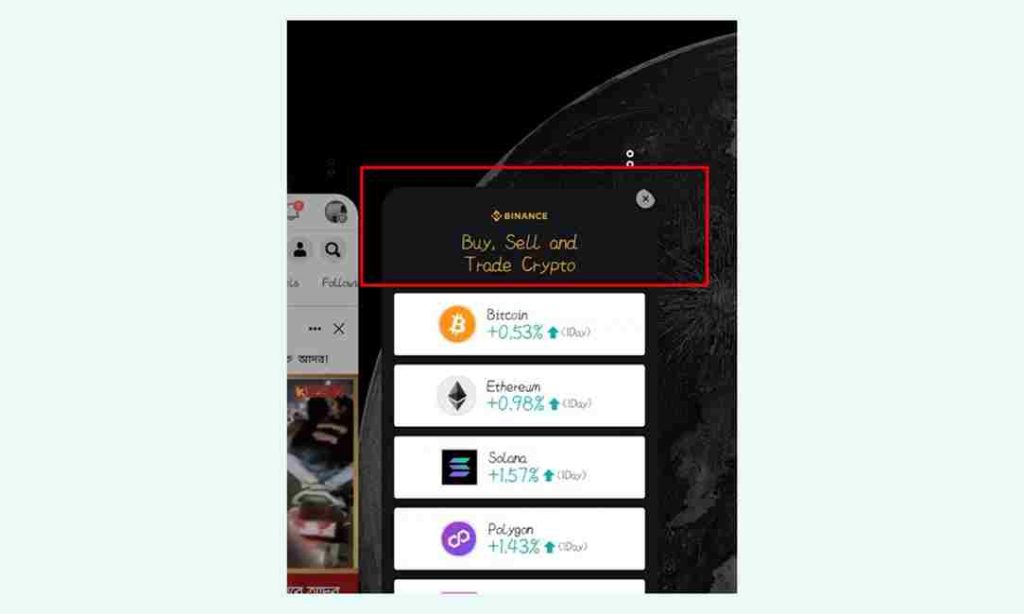Close the Binance crypto panel
This screenshot has width=1024, height=614.
point(645,199)
